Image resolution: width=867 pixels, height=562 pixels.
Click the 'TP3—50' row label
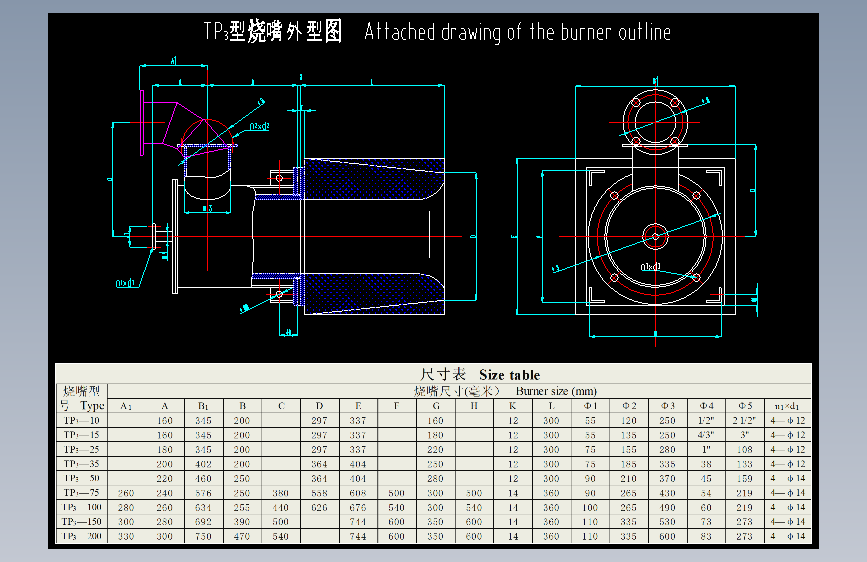81,478
